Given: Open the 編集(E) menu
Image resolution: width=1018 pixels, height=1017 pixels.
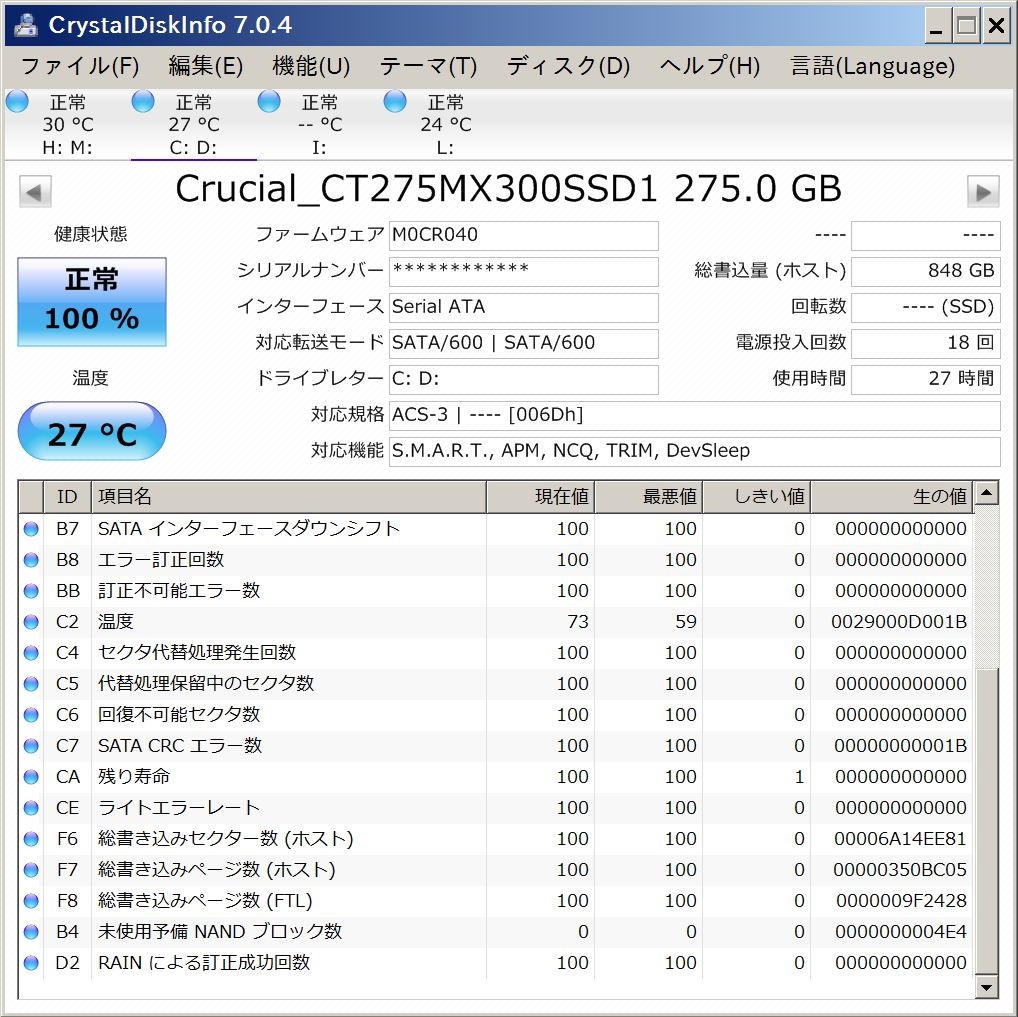Looking at the screenshot, I should tap(206, 66).
